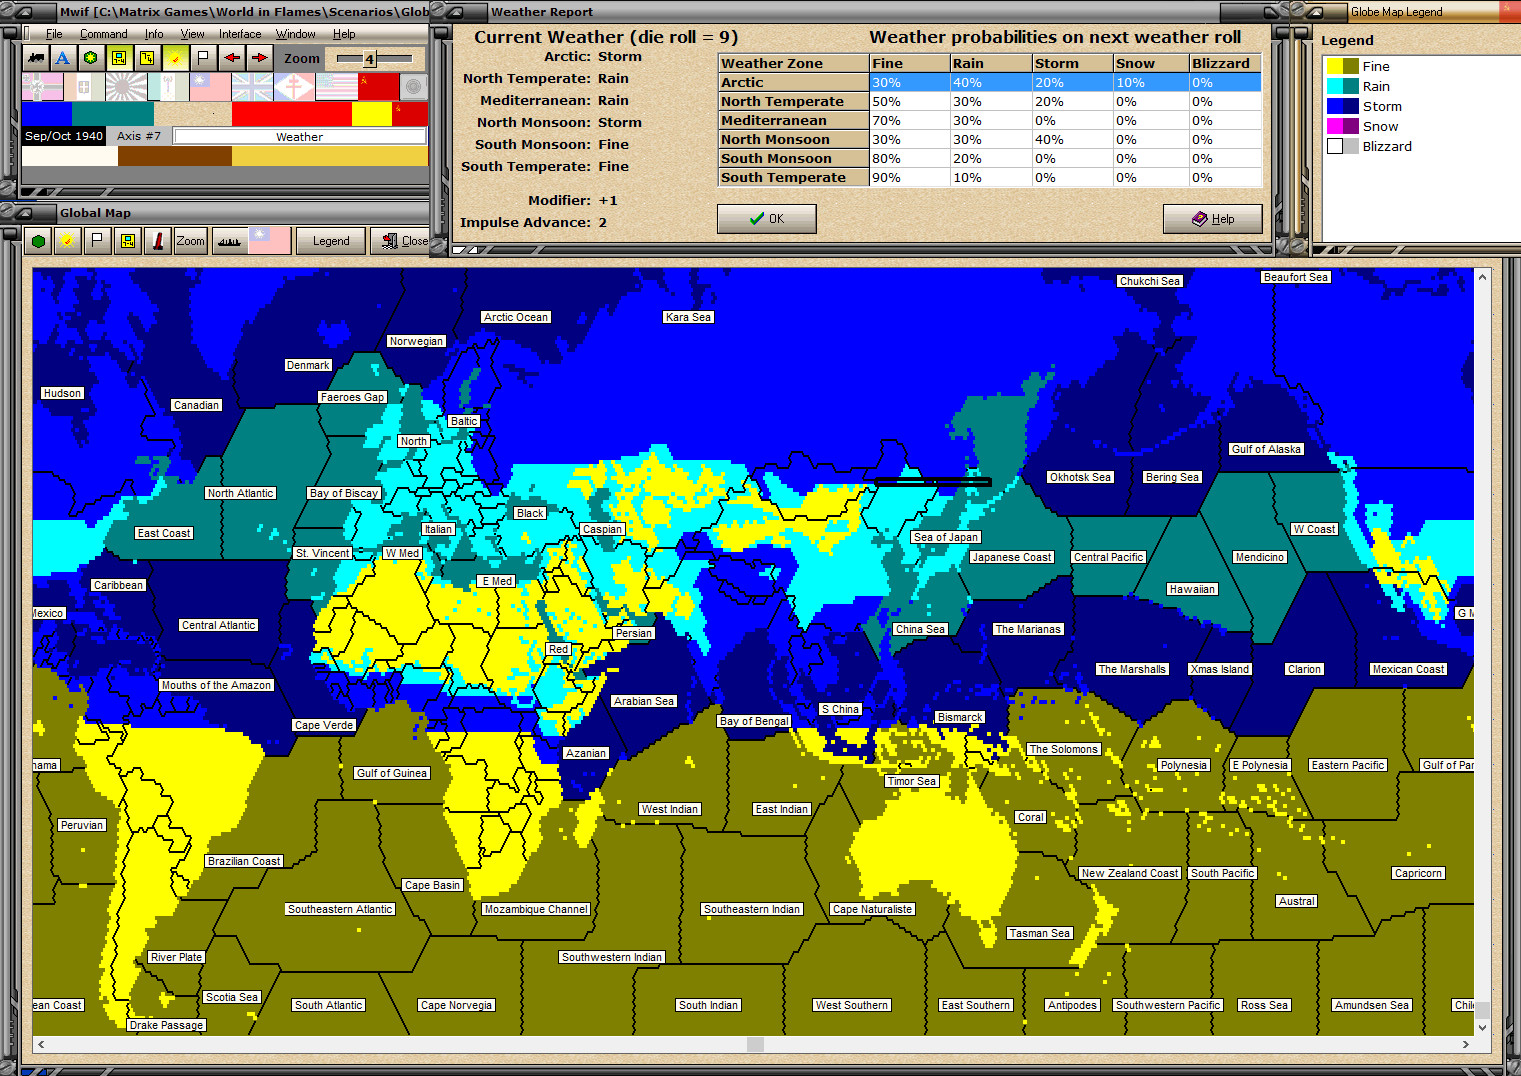This screenshot has width=1521, height=1076.
Task: Click the map's horizontal scrollbar right arrow
Action: coord(1466,1044)
